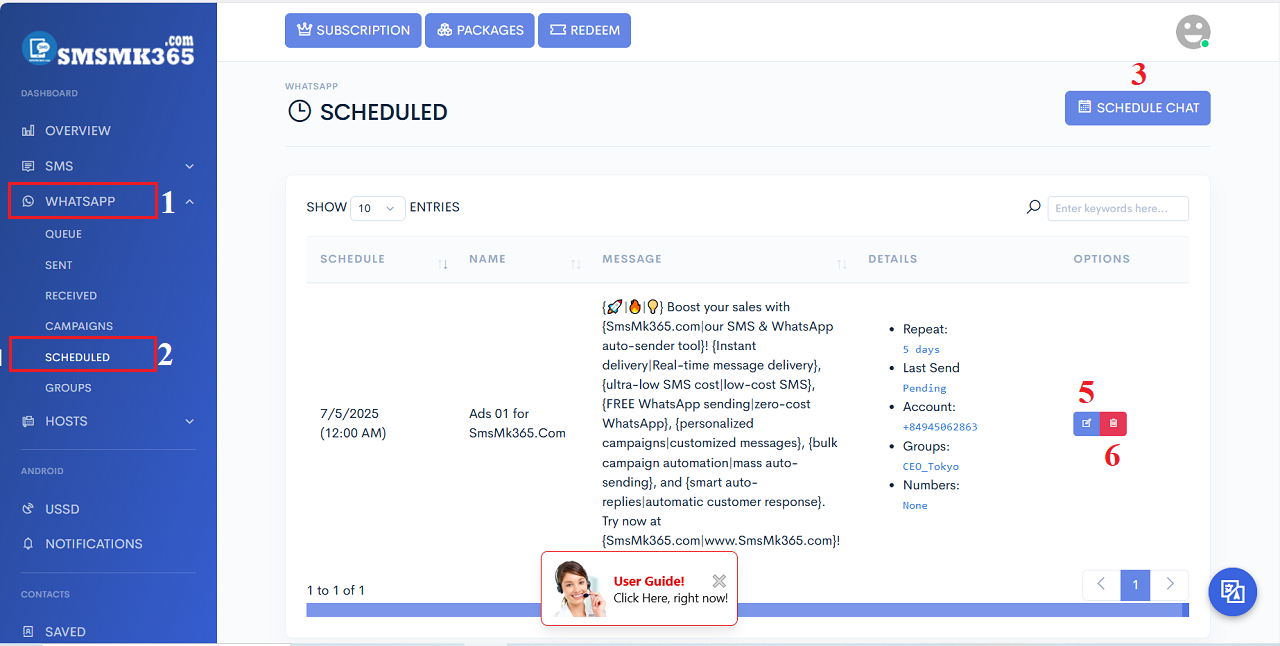Click the Redeem button
Screen dimensions: 1280x646
coord(584,30)
